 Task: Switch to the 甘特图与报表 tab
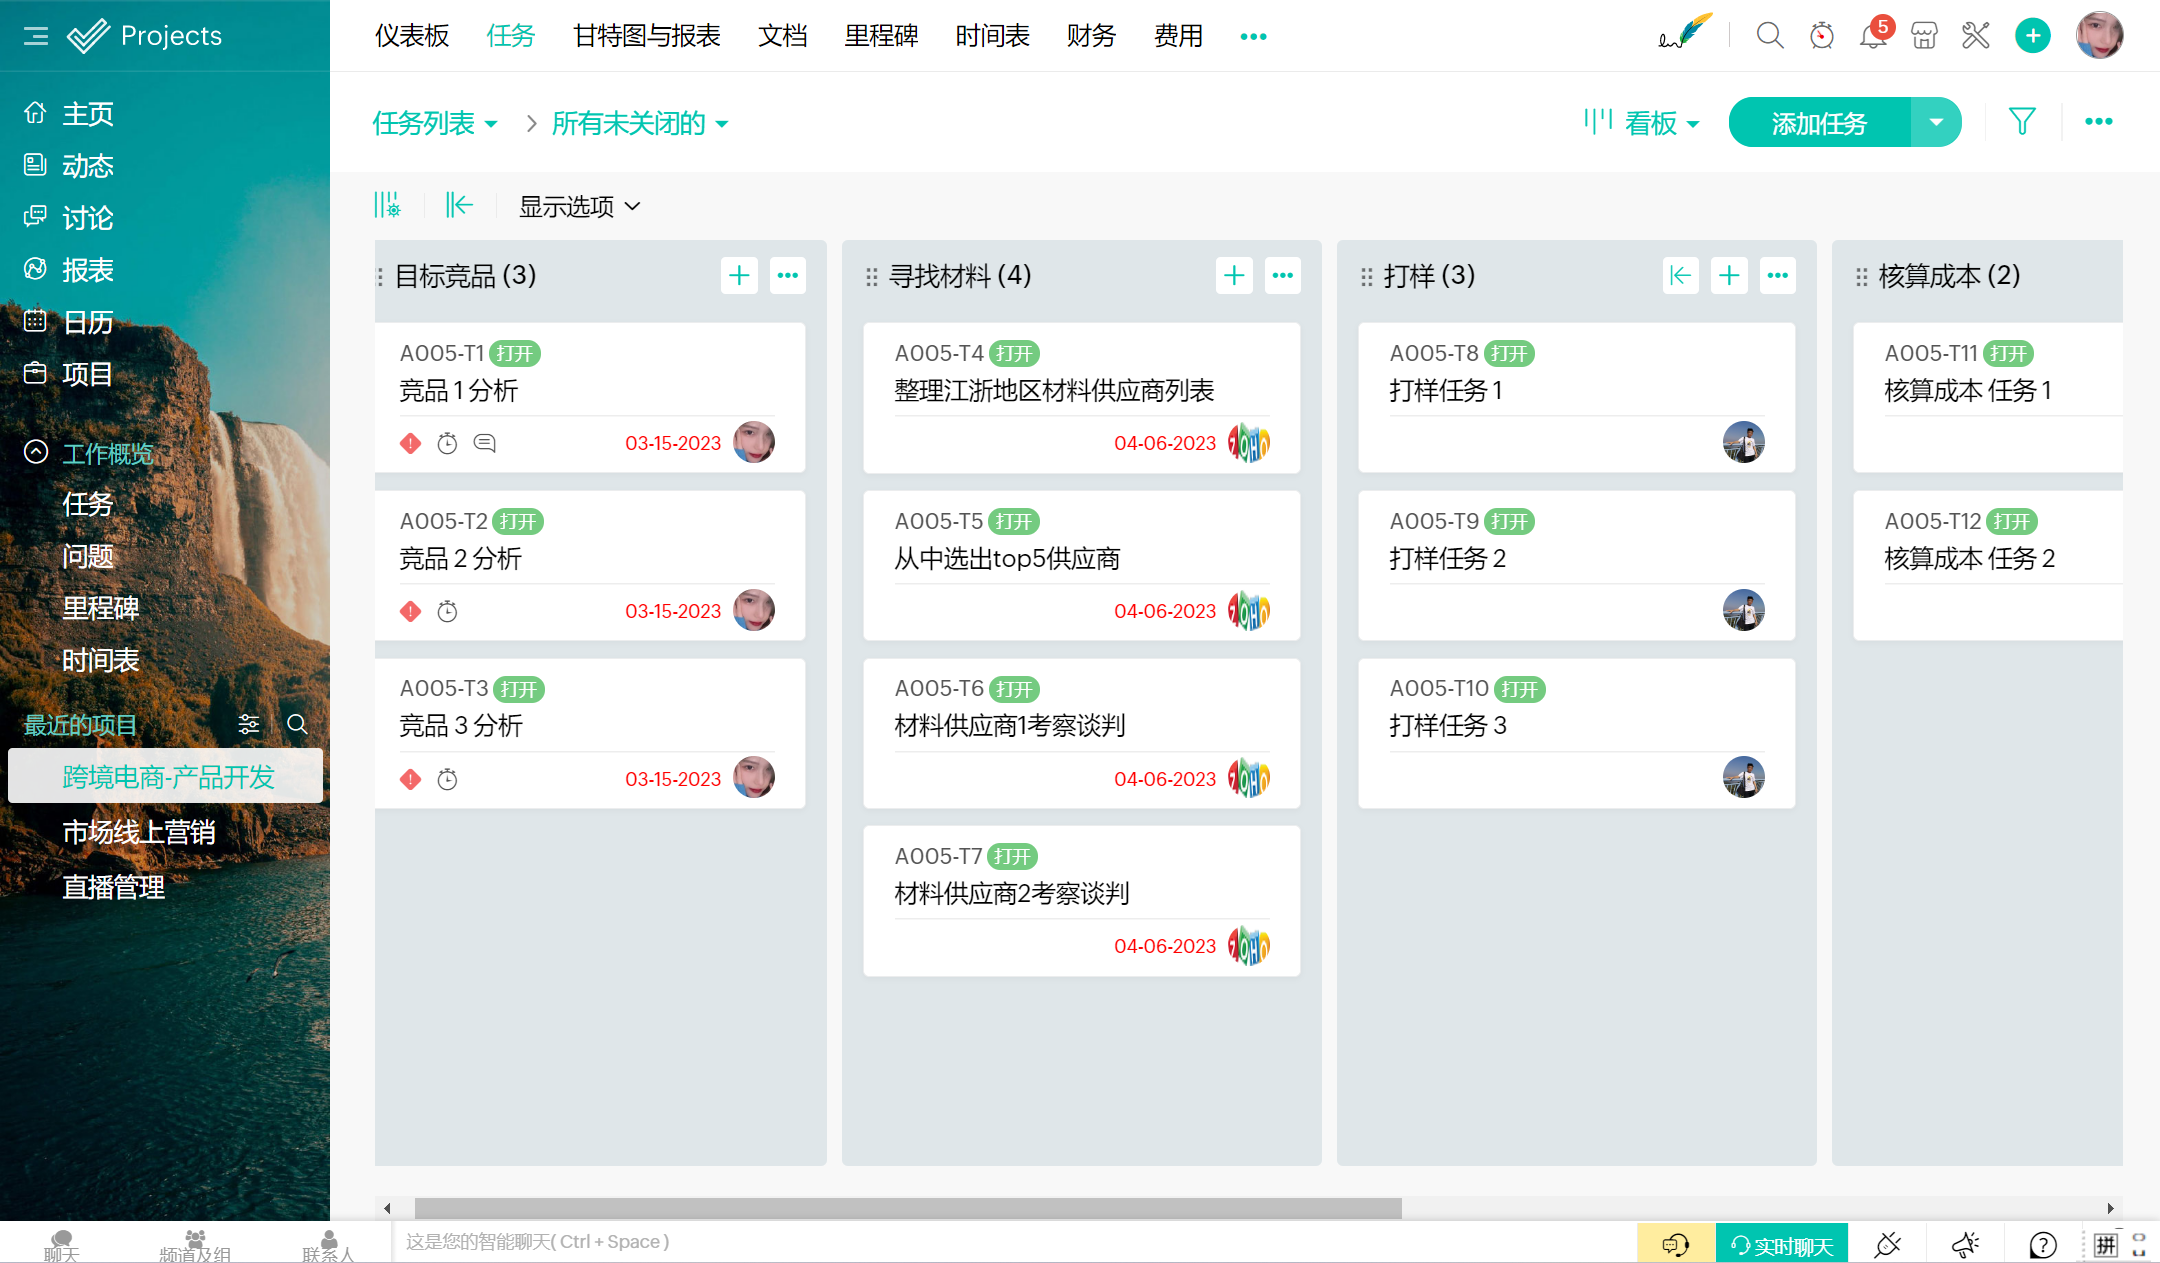click(x=646, y=36)
